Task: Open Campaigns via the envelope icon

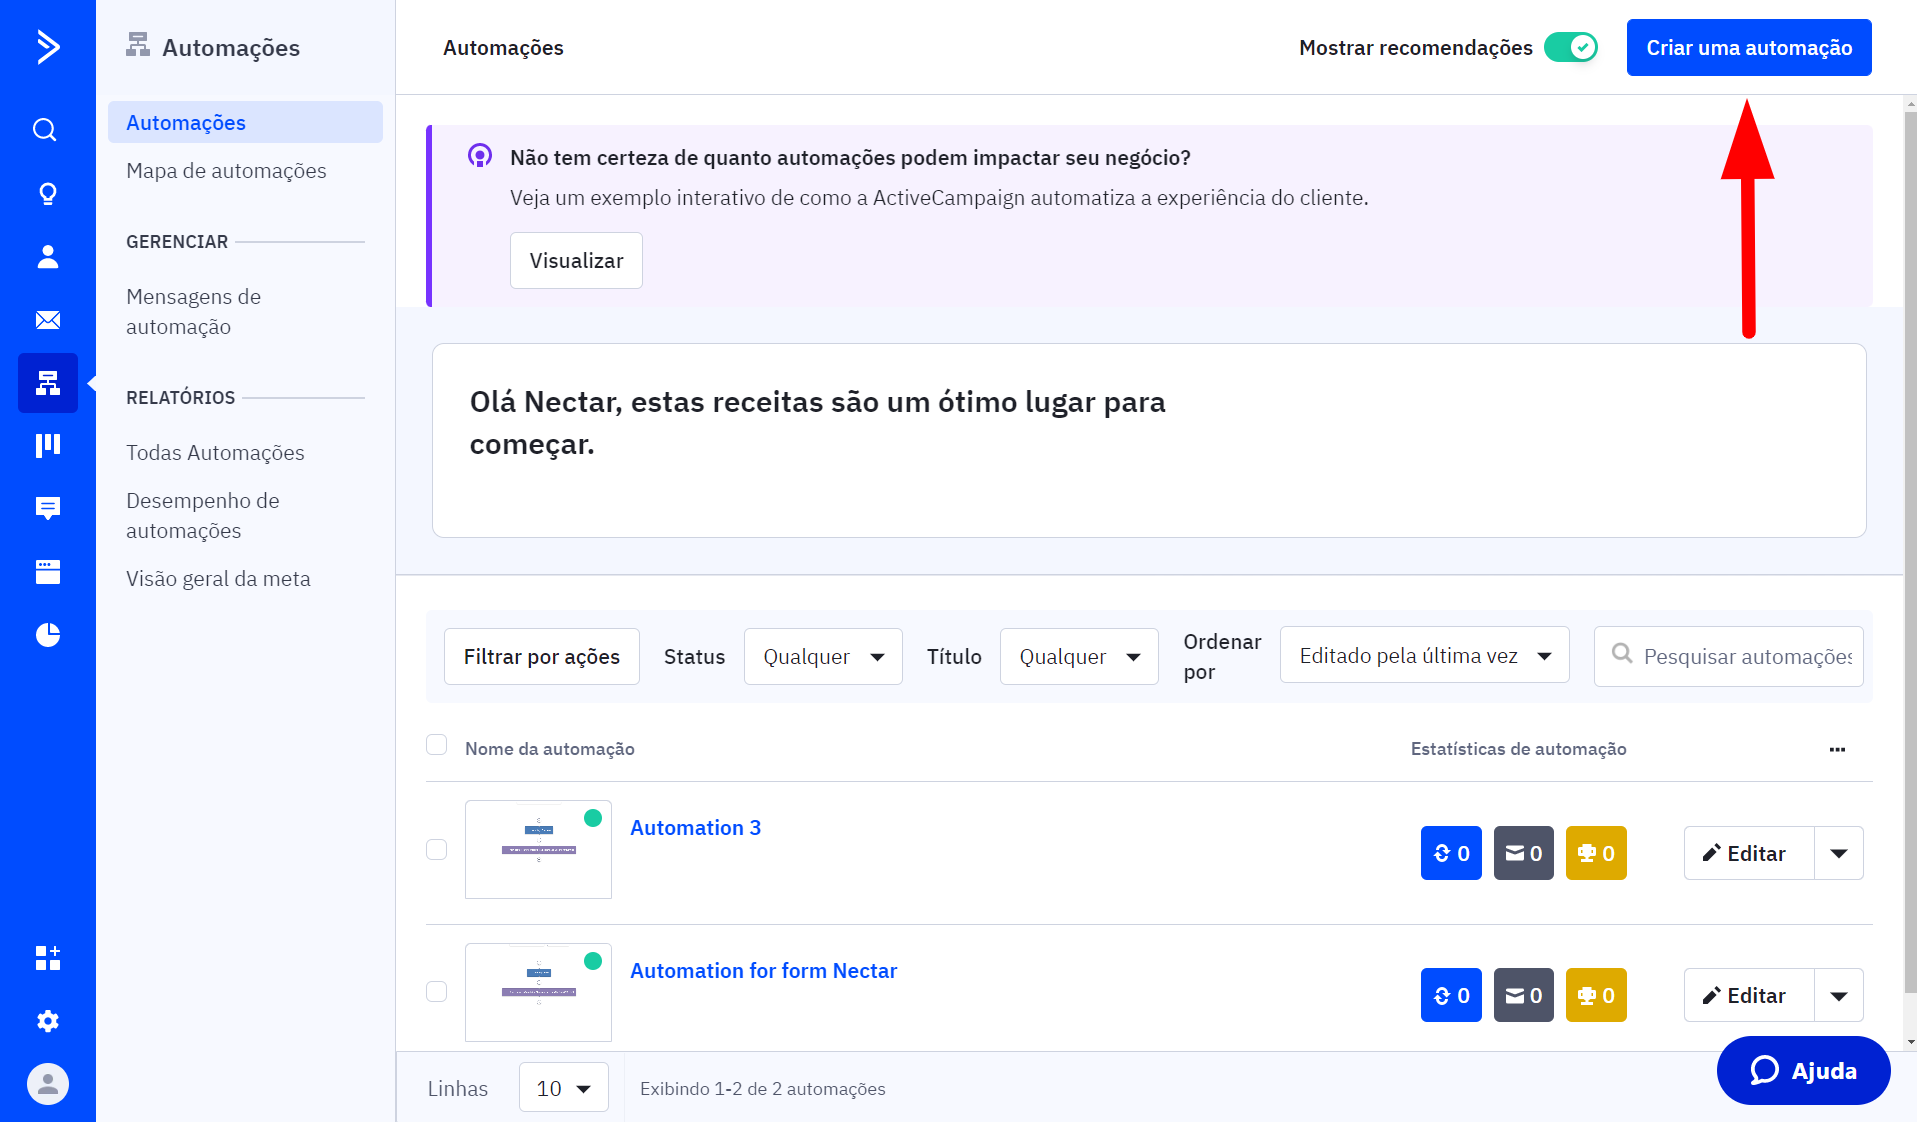Action: 47,320
